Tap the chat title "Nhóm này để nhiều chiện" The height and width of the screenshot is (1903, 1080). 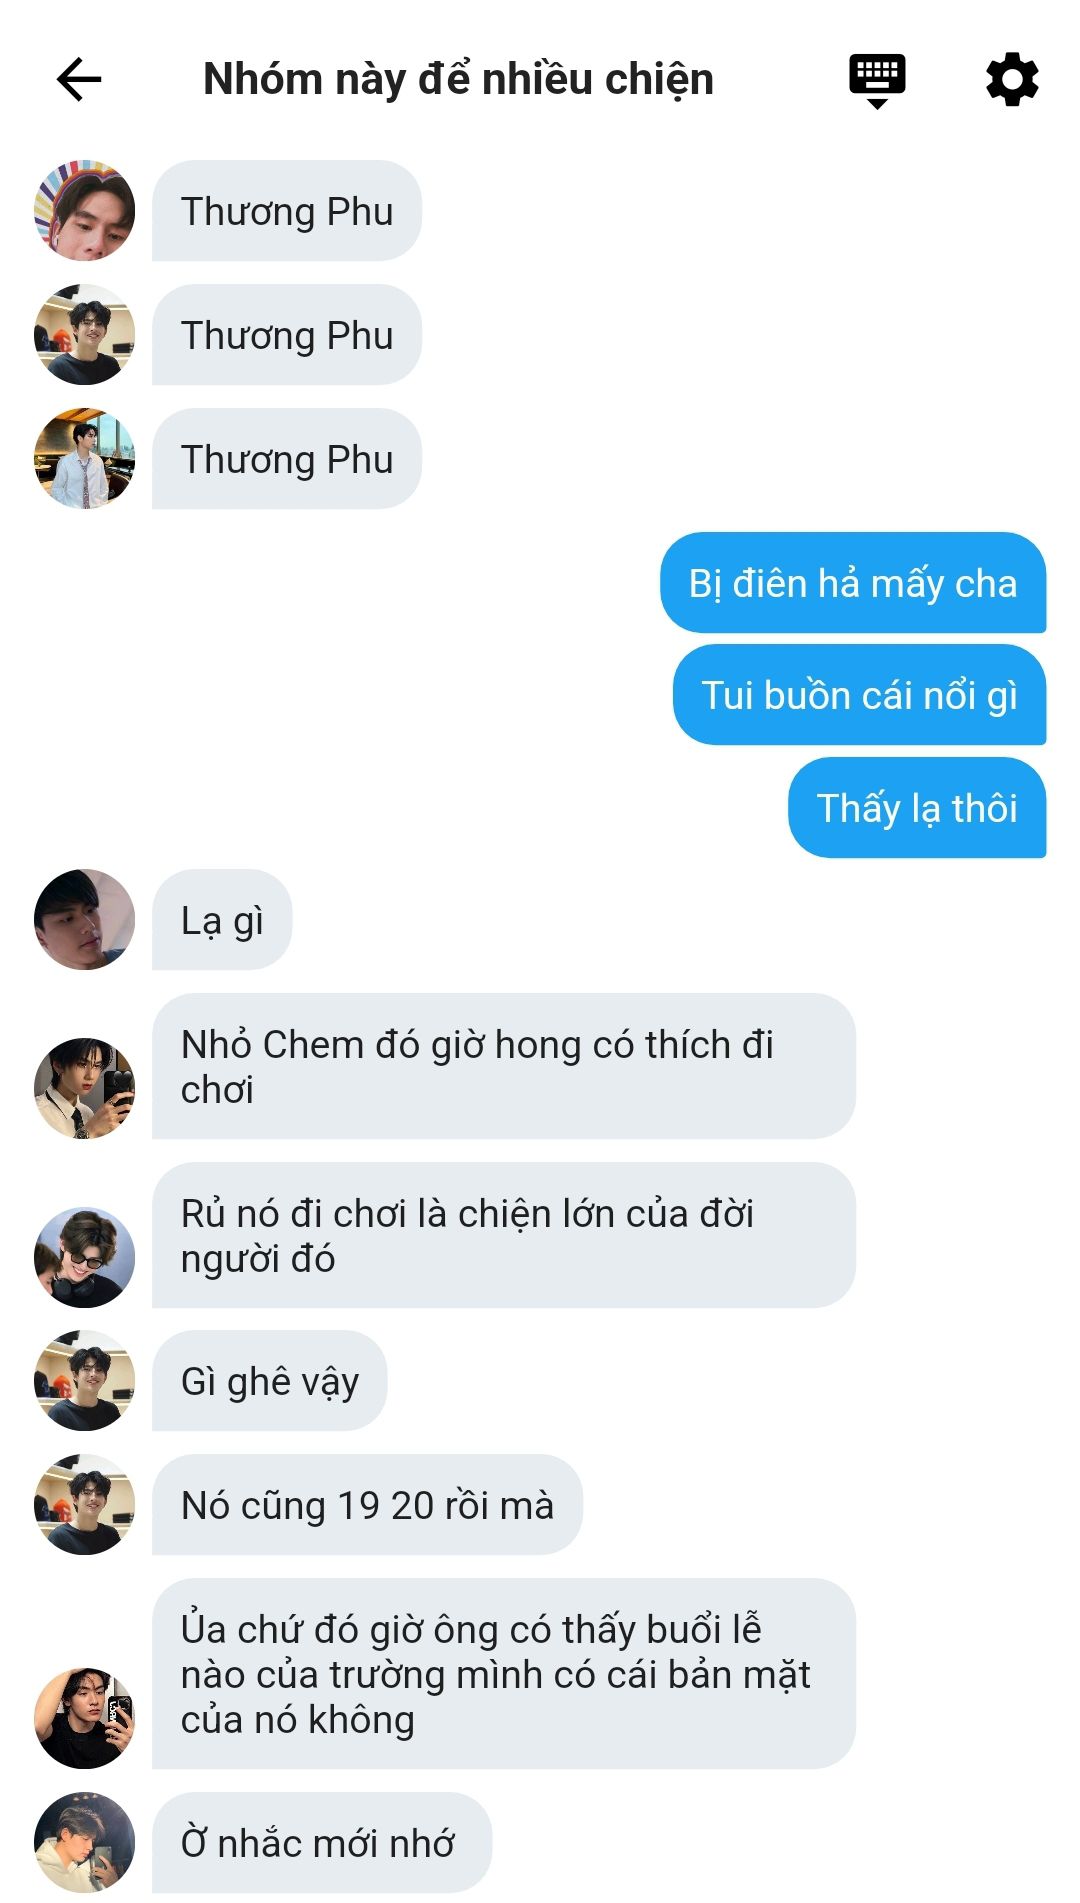(458, 79)
